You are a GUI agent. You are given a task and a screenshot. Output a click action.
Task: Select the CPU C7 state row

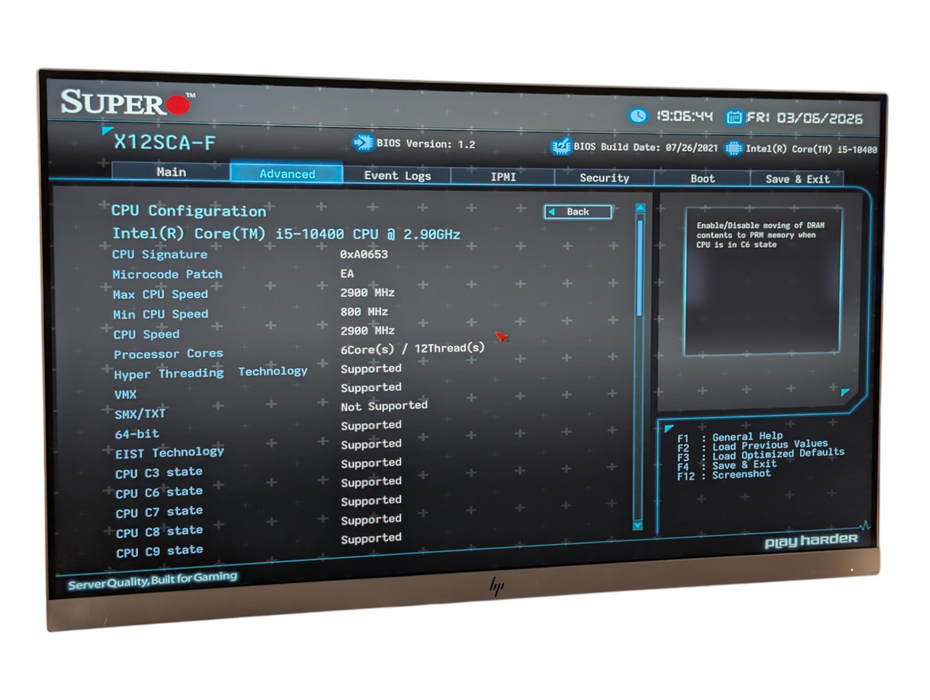click(258, 506)
